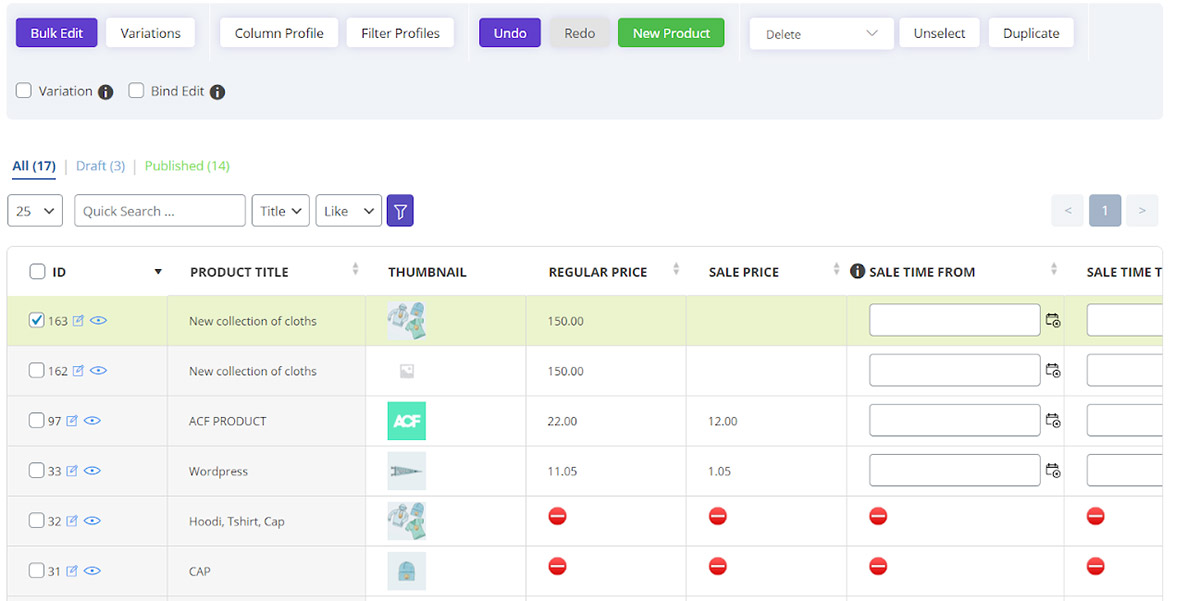Open edit link for product 33
Viewport: 1200px width, 601px height.
point(72,471)
